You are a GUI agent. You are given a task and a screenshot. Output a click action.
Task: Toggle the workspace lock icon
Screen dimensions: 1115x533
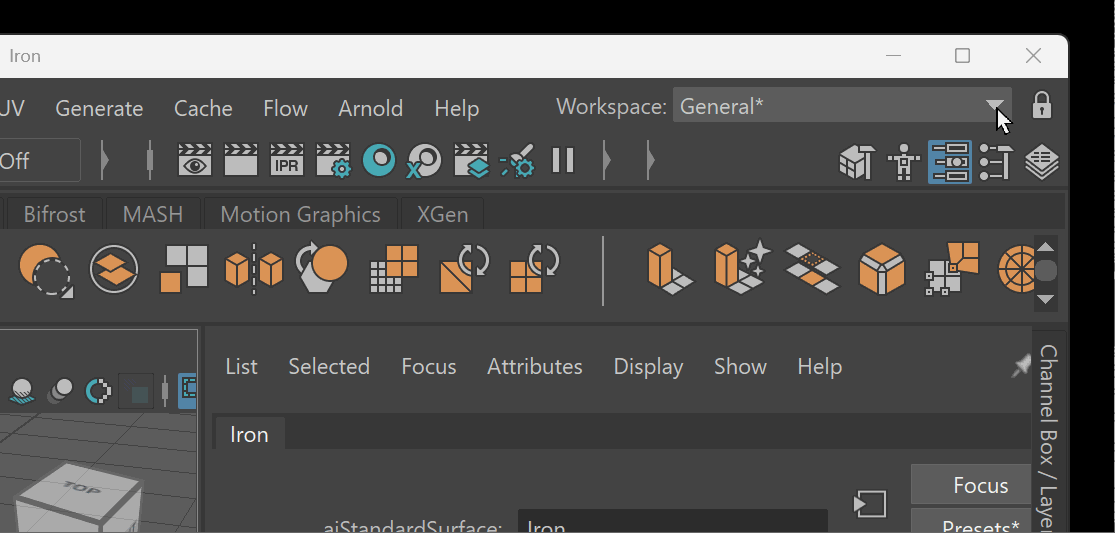point(1041,105)
